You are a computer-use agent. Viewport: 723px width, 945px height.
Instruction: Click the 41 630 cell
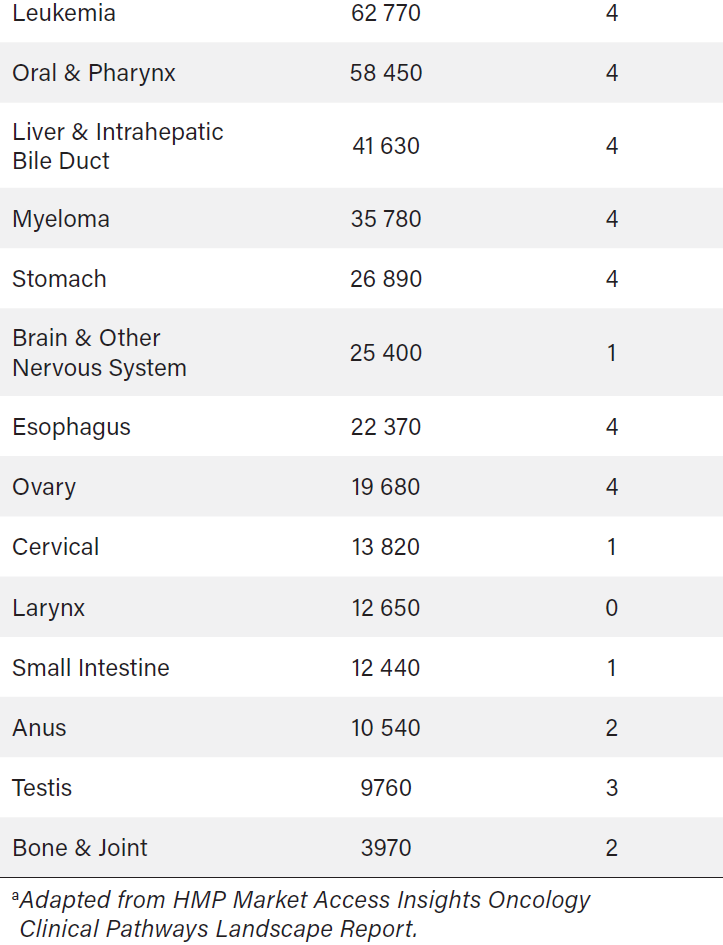(386, 146)
